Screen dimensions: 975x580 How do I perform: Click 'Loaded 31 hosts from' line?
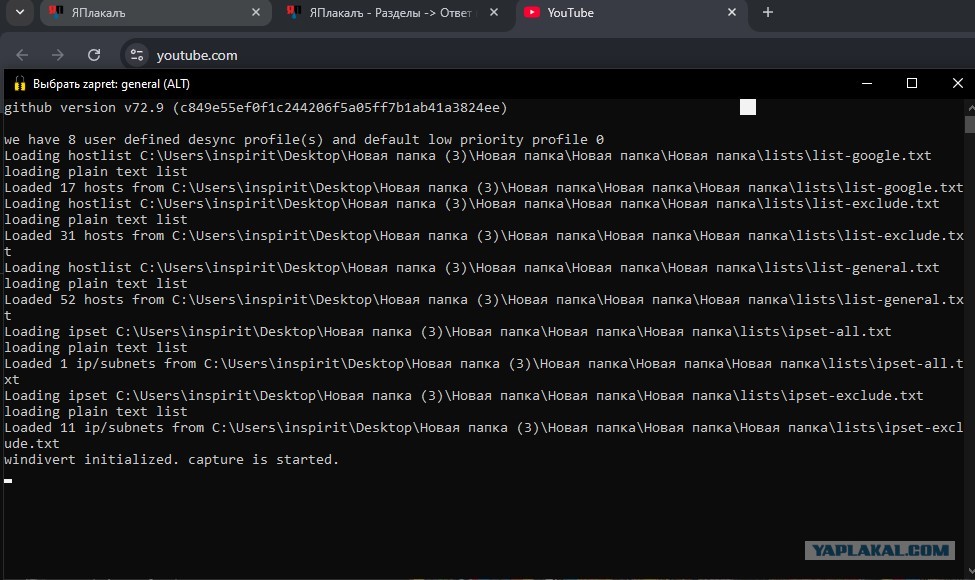[483, 244]
